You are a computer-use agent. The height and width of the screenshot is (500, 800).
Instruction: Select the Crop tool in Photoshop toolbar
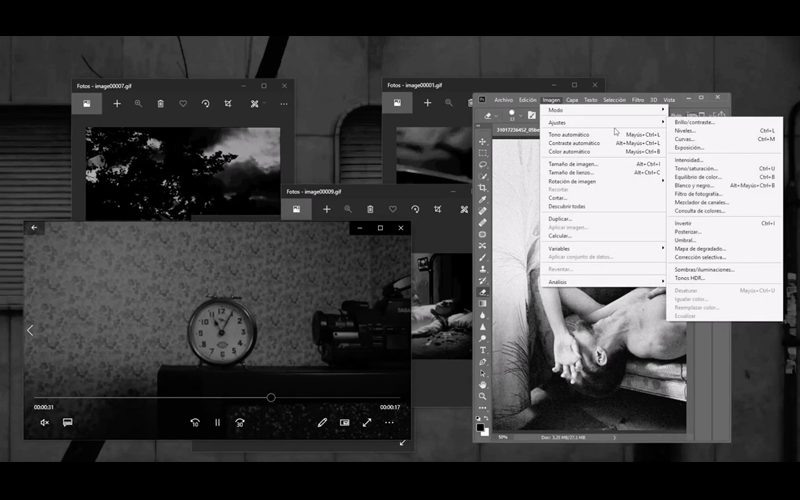(482, 188)
